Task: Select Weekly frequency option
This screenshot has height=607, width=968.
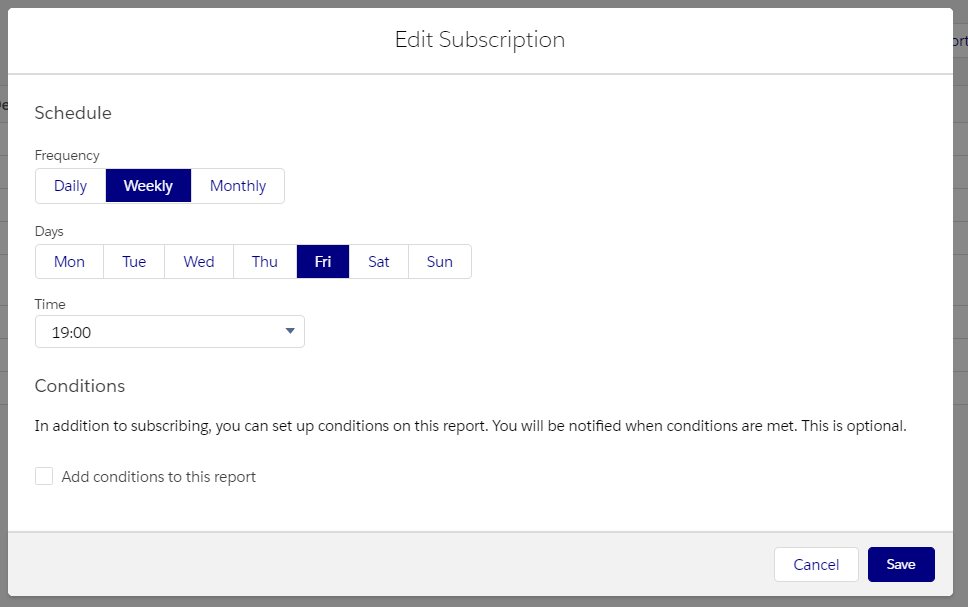Action: [148, 186]
